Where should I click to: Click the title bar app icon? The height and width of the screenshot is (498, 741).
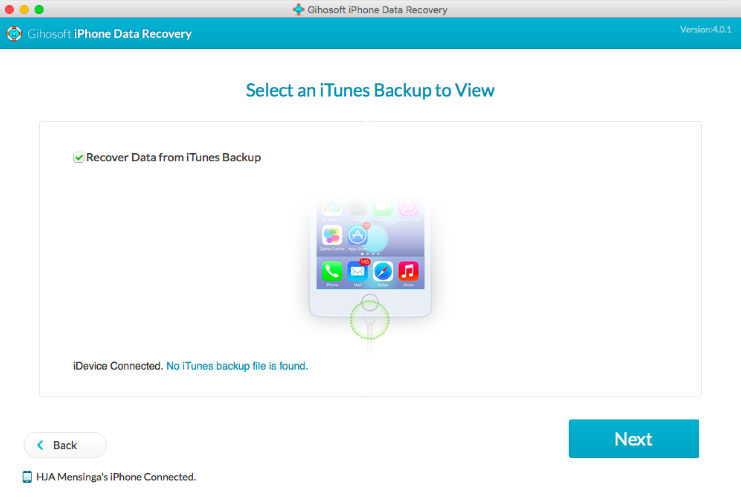click(298, 9)
